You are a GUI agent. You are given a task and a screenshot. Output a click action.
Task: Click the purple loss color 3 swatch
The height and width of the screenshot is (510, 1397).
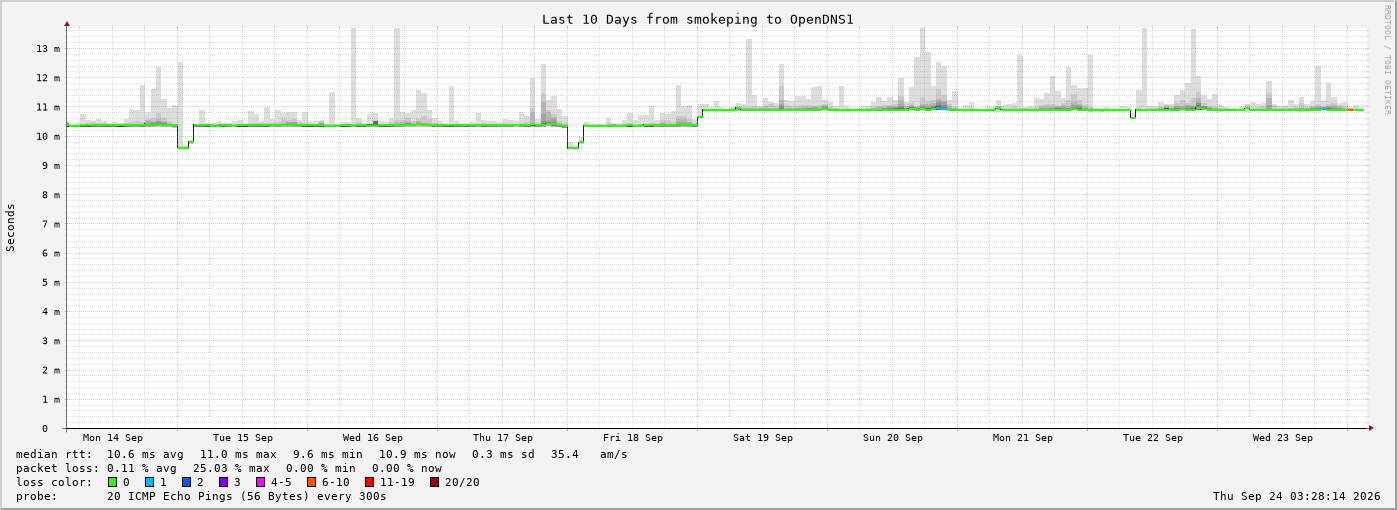[x=223, y=482]
